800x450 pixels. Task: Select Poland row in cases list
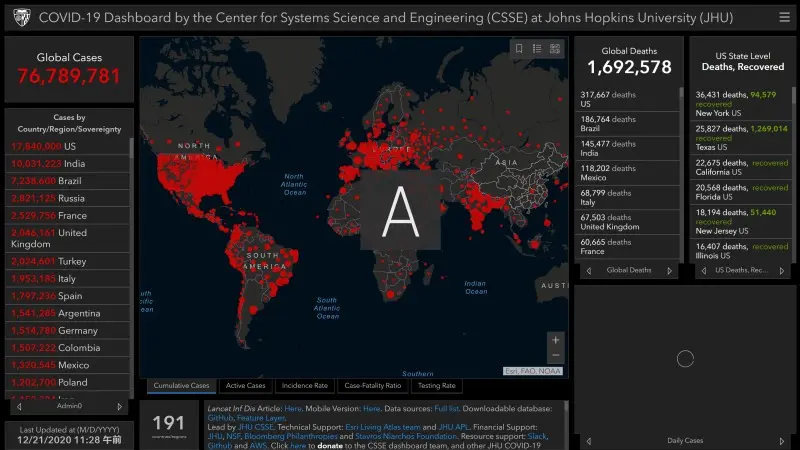coord(67,383)
